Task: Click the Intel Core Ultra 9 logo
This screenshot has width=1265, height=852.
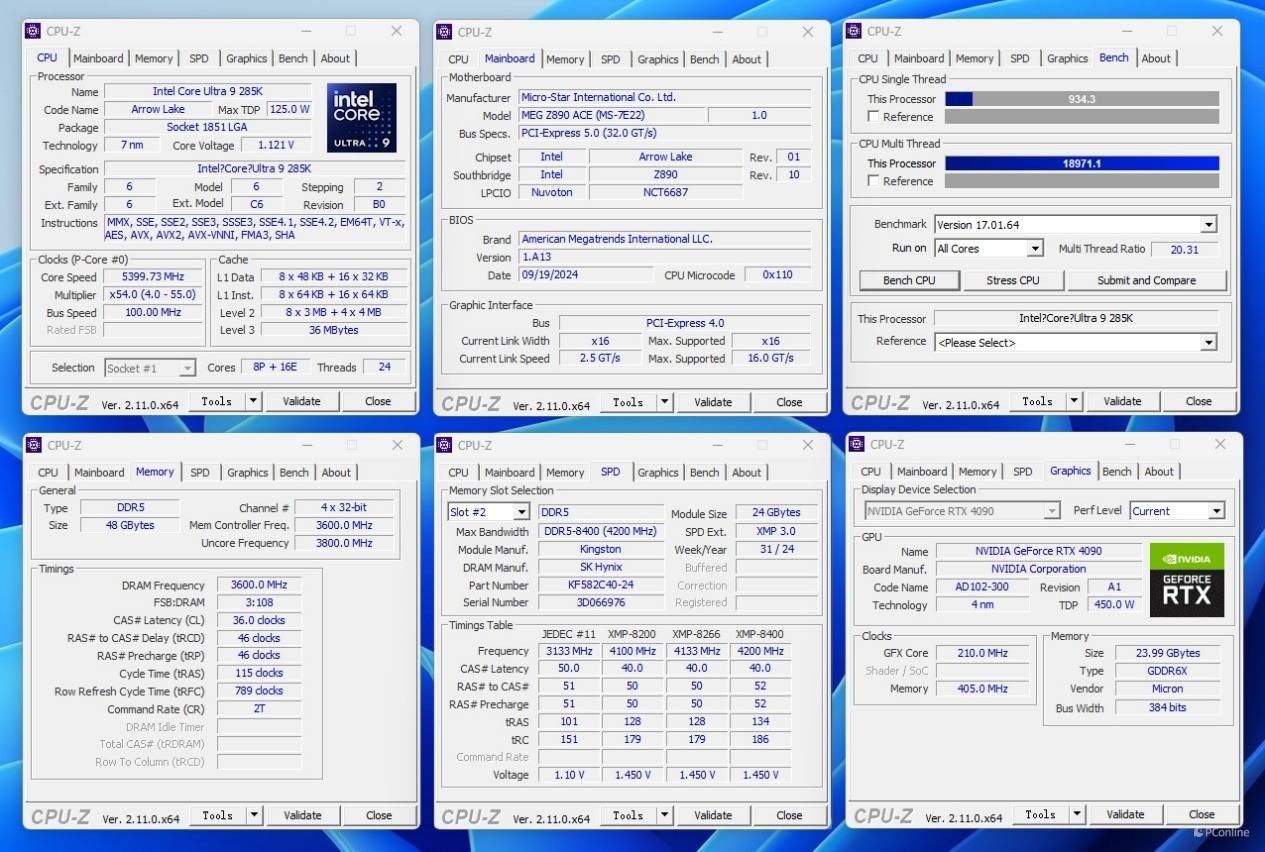Action: (361, 117)
